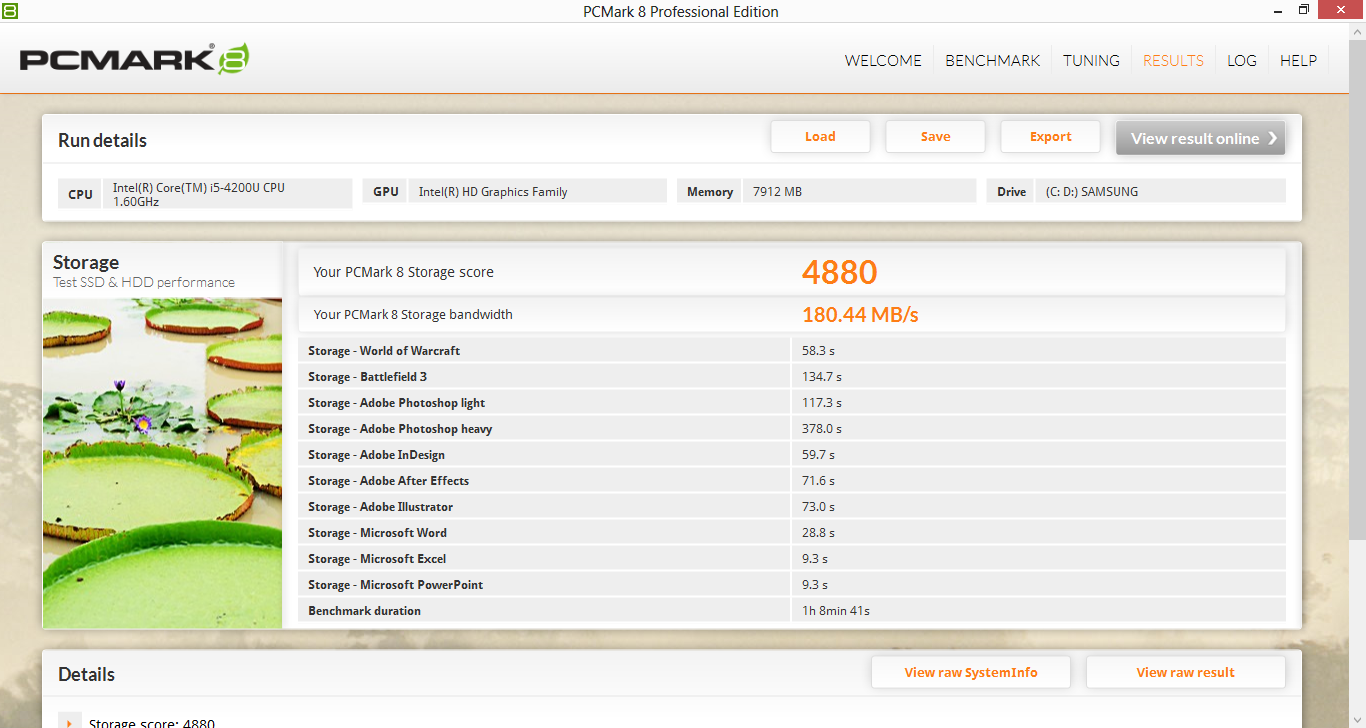Click the 134.7 s Battlefield 3 value
This screenshot has width=1366, height=728.
(x=822, y=377)
